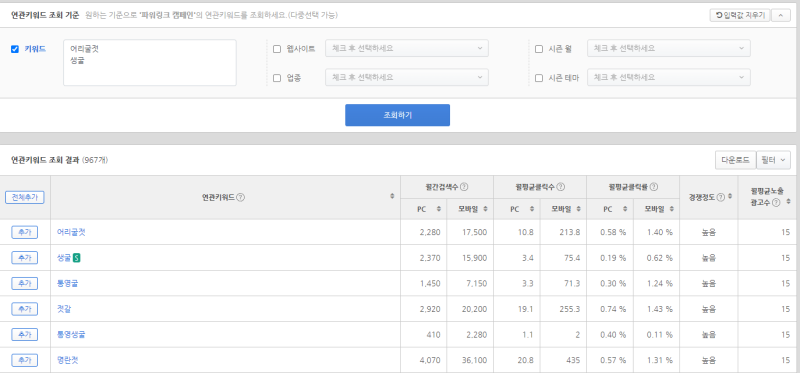Click the 입력값 지우기 button
This screenshot has width=800, height=373.
pos(740,15)
